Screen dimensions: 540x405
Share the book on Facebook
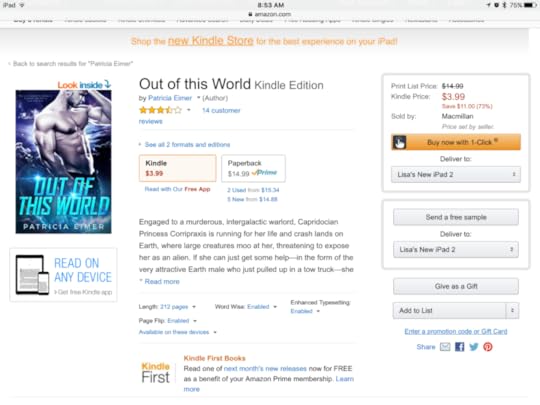459,347
